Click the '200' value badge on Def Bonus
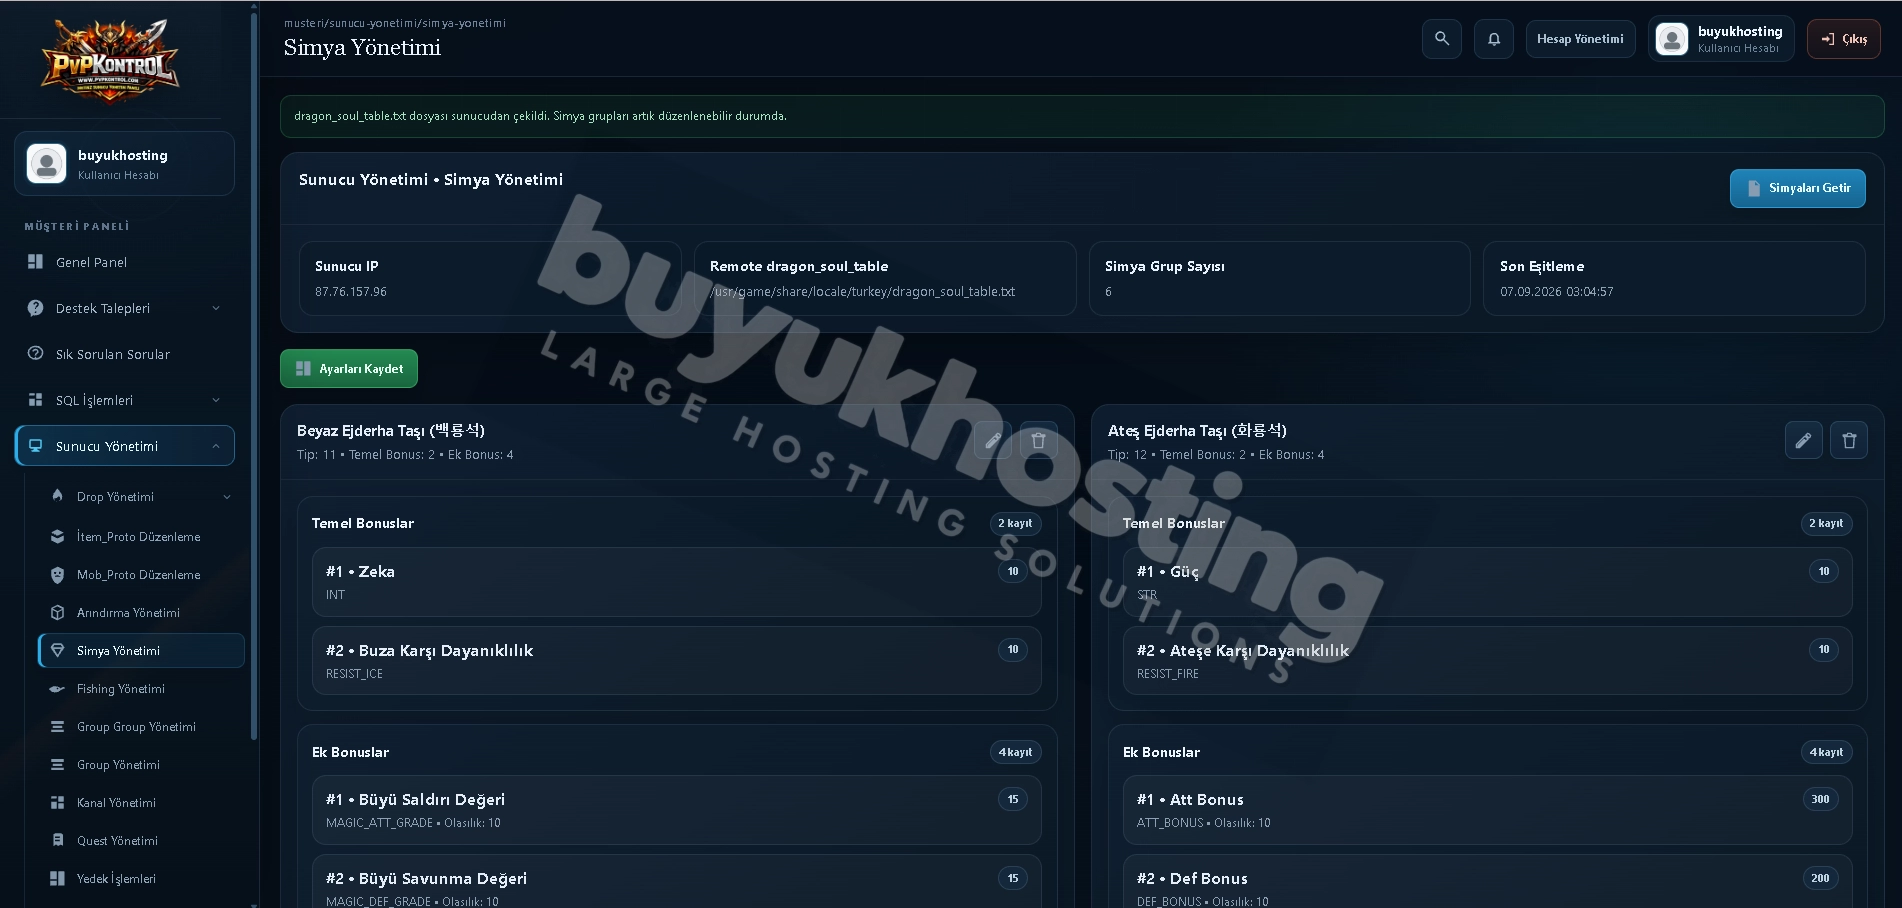 point(1820,878)
